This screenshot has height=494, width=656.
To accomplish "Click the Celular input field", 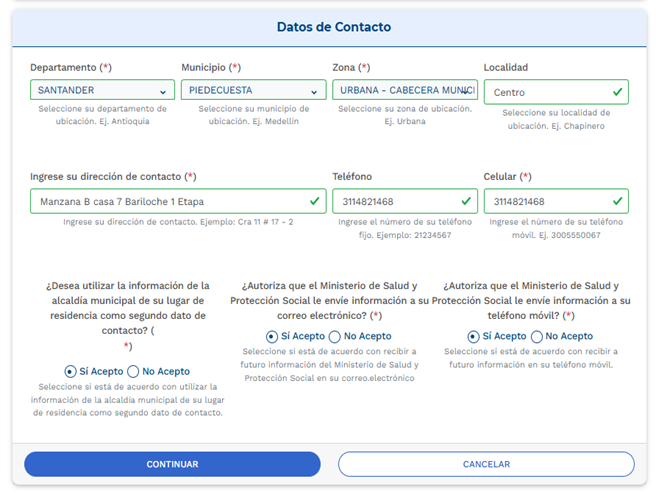I will click(556, 201).
